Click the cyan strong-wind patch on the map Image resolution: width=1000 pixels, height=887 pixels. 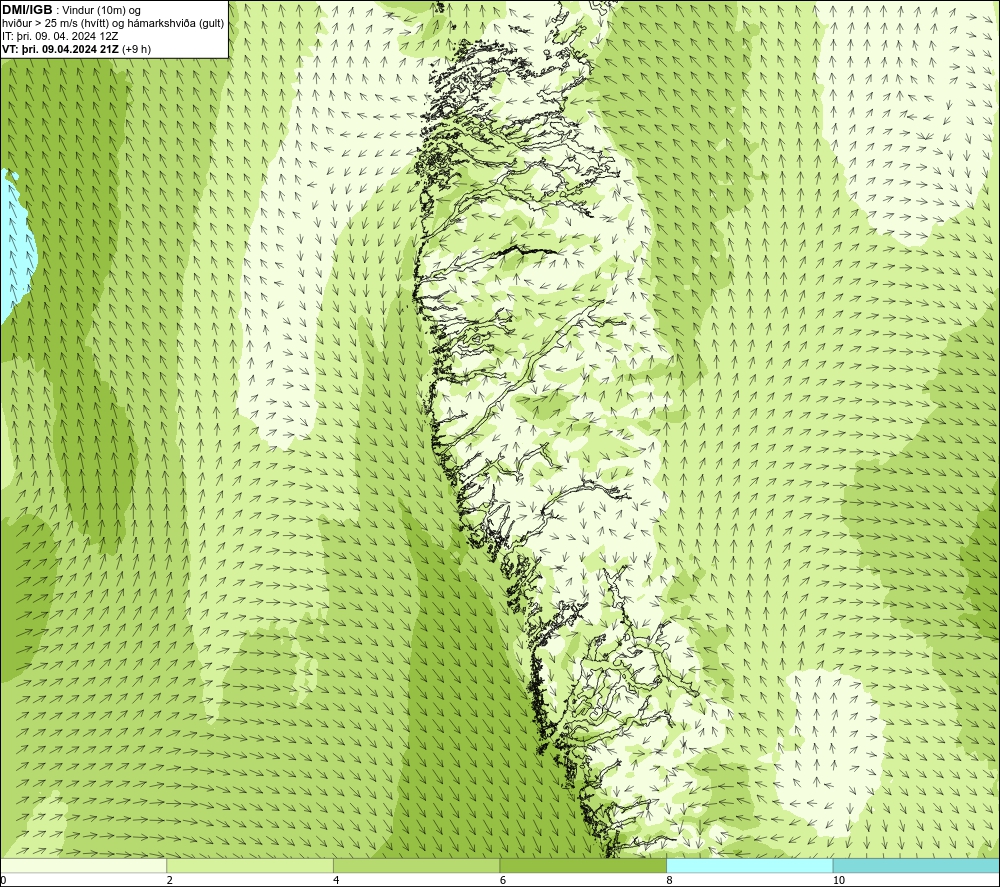[16, 246]
